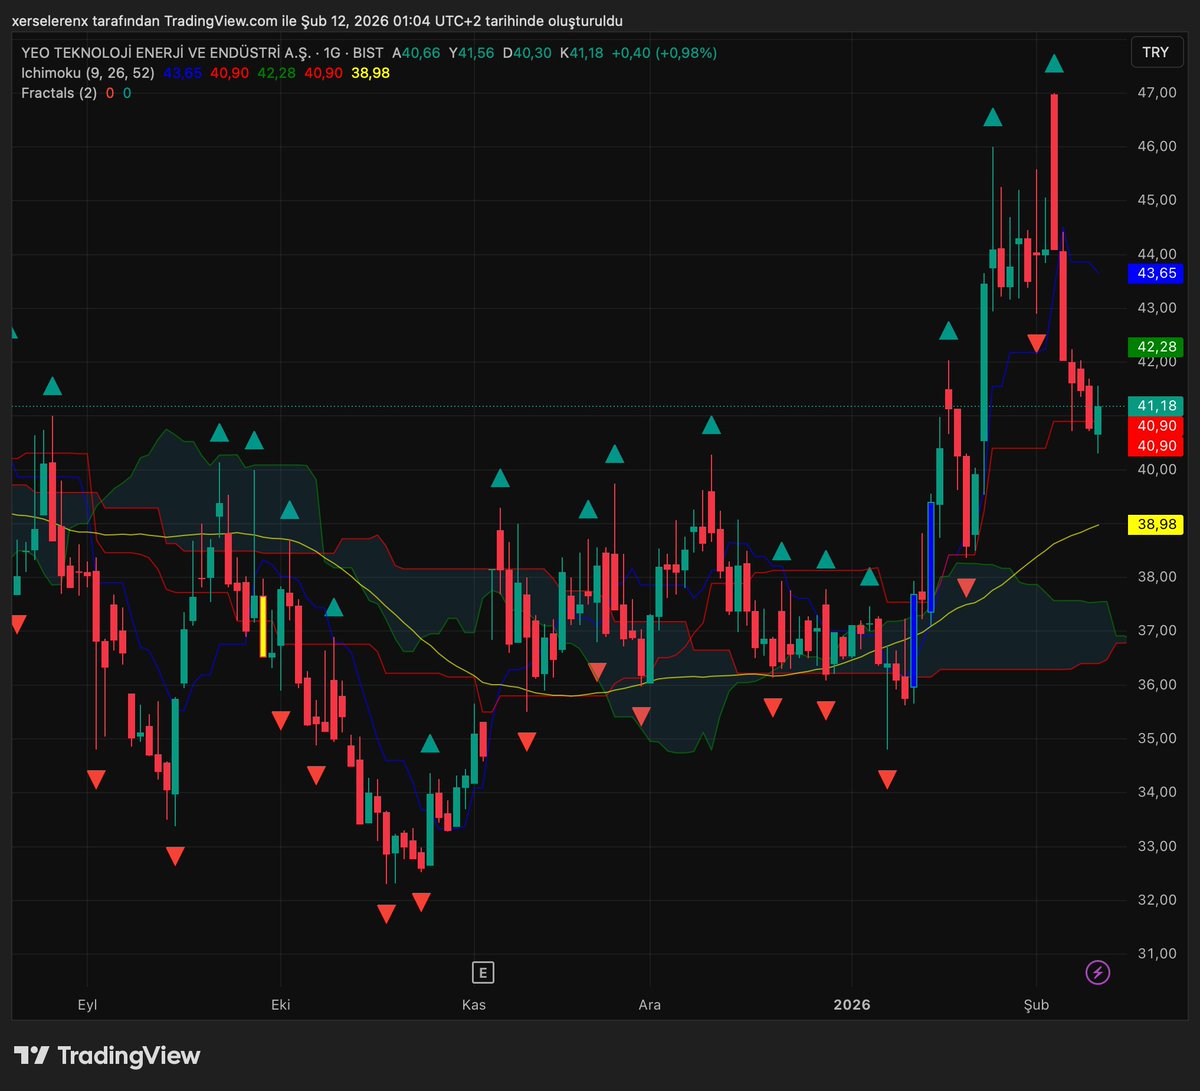Click the Ichimoku (9, 26, 52) legend

87,73
